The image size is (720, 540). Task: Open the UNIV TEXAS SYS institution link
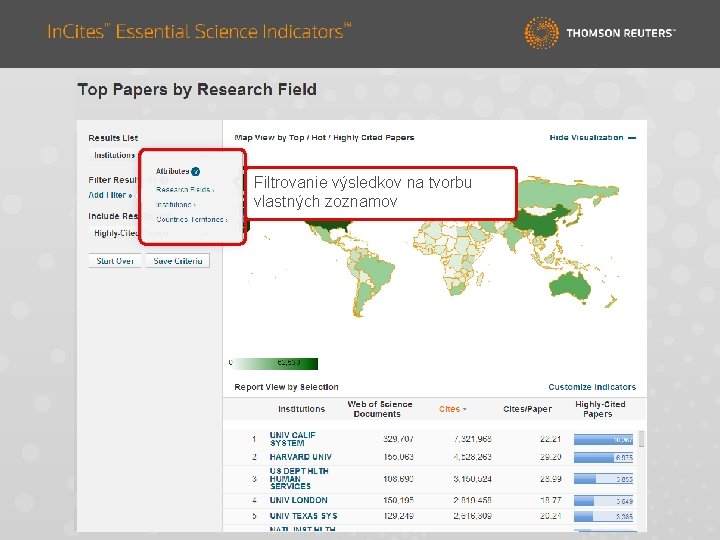click(303, 516)
